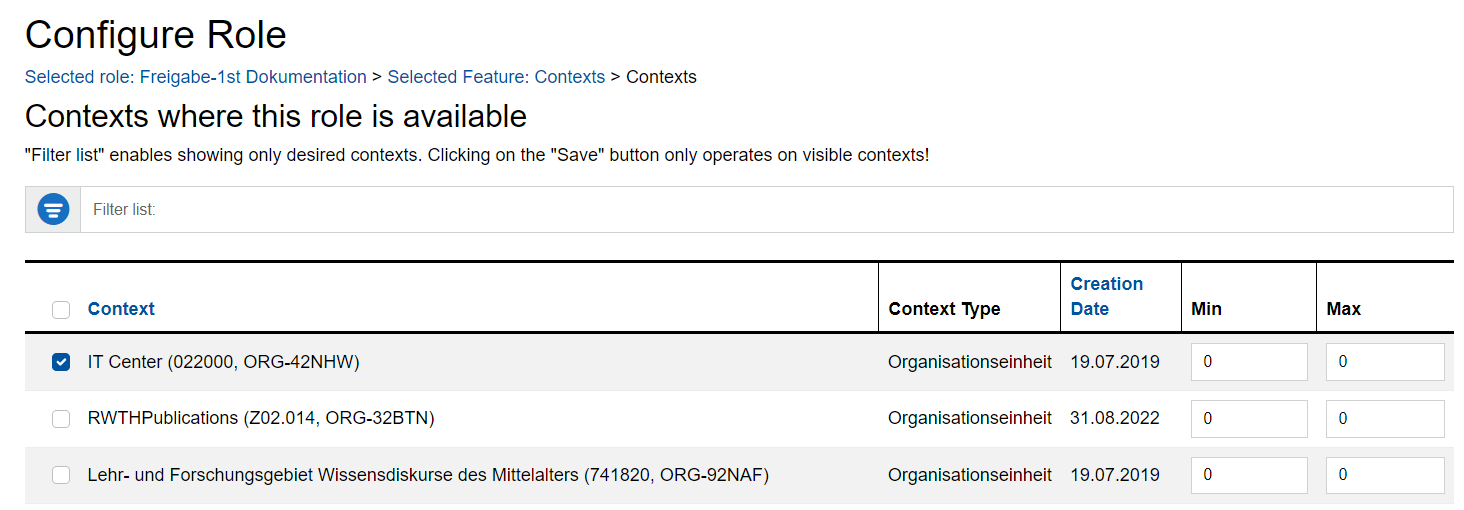The height and width of the screenshot is (510, 1464).
Task: Uncheck the IT Center context checkbox
Action: coord(61,362)
